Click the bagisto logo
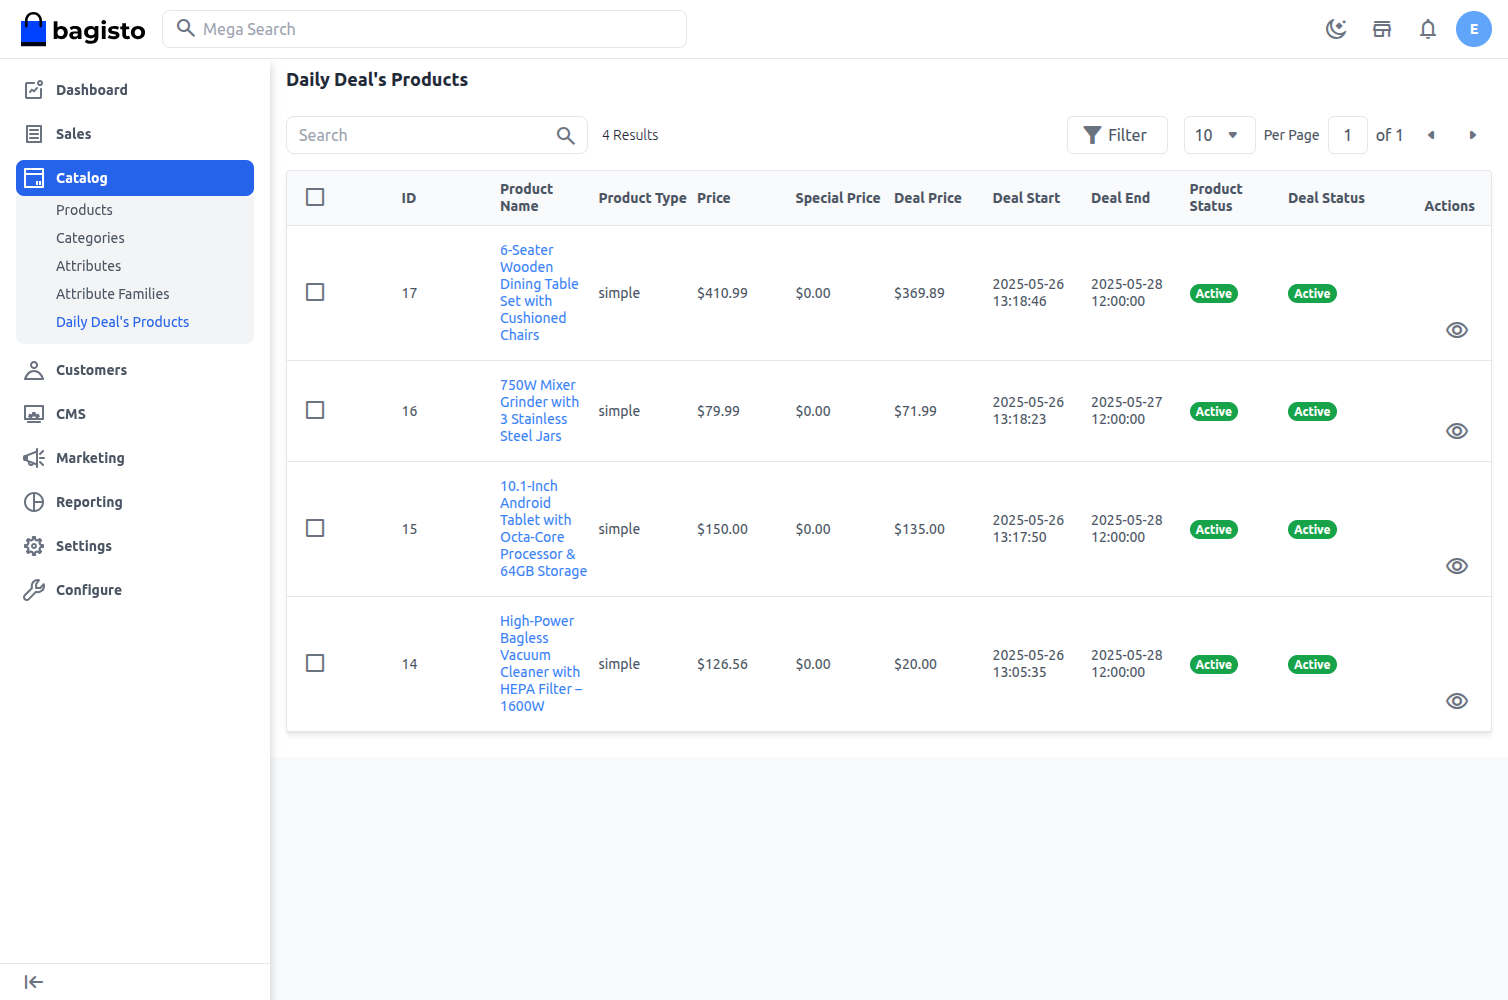 point(83,30)
